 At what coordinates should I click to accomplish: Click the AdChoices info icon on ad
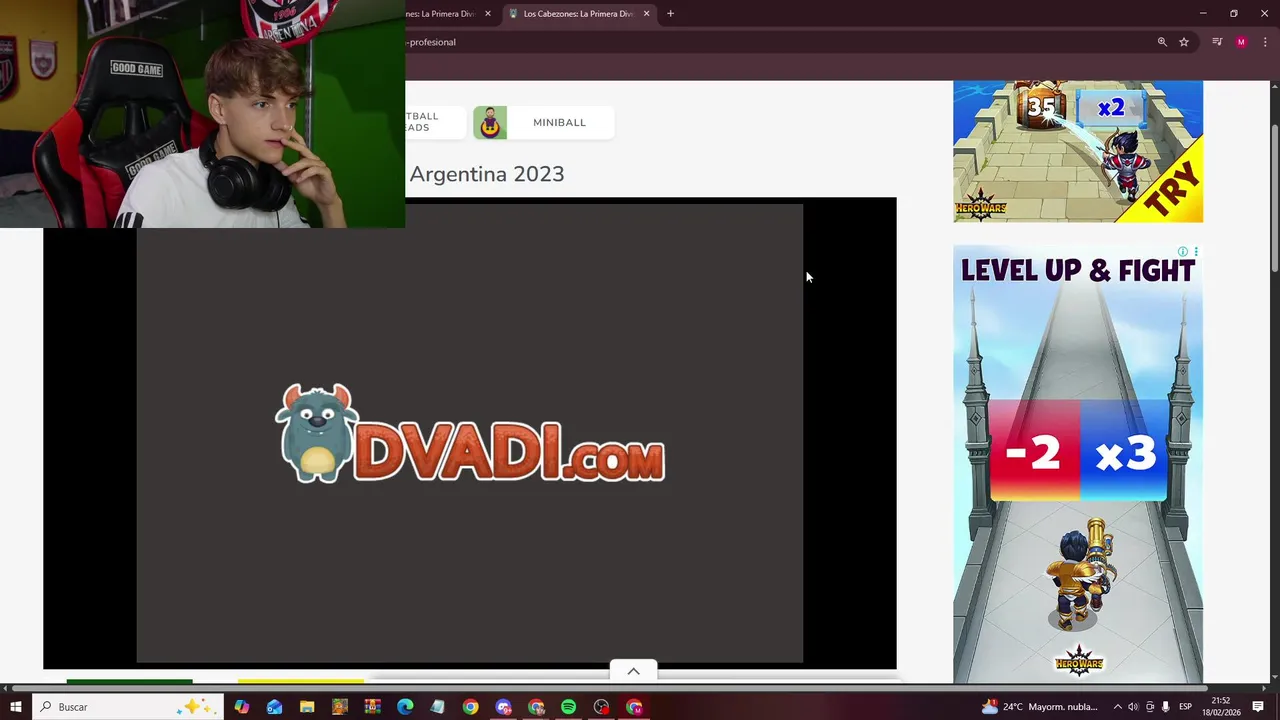click(1183, 251)
